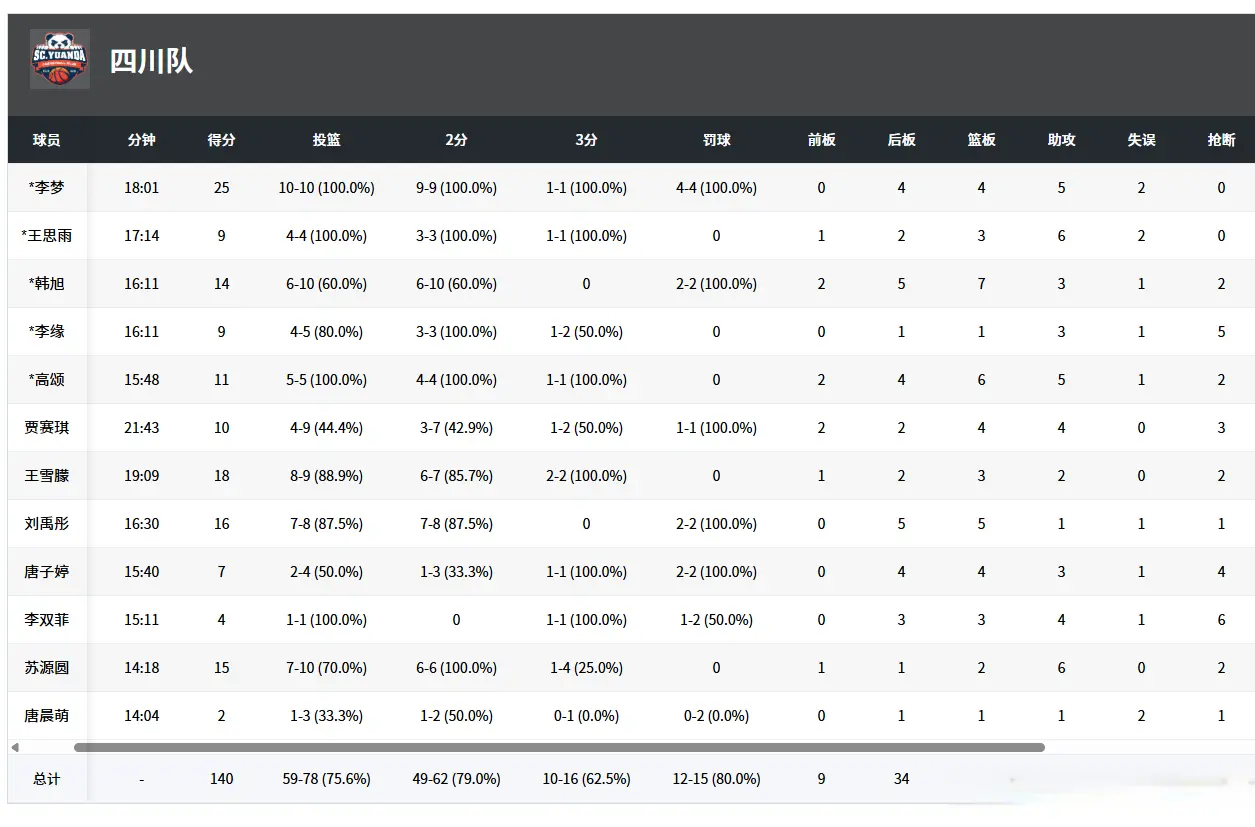
Task: Sort by 得分 column header
Action: 221,140
